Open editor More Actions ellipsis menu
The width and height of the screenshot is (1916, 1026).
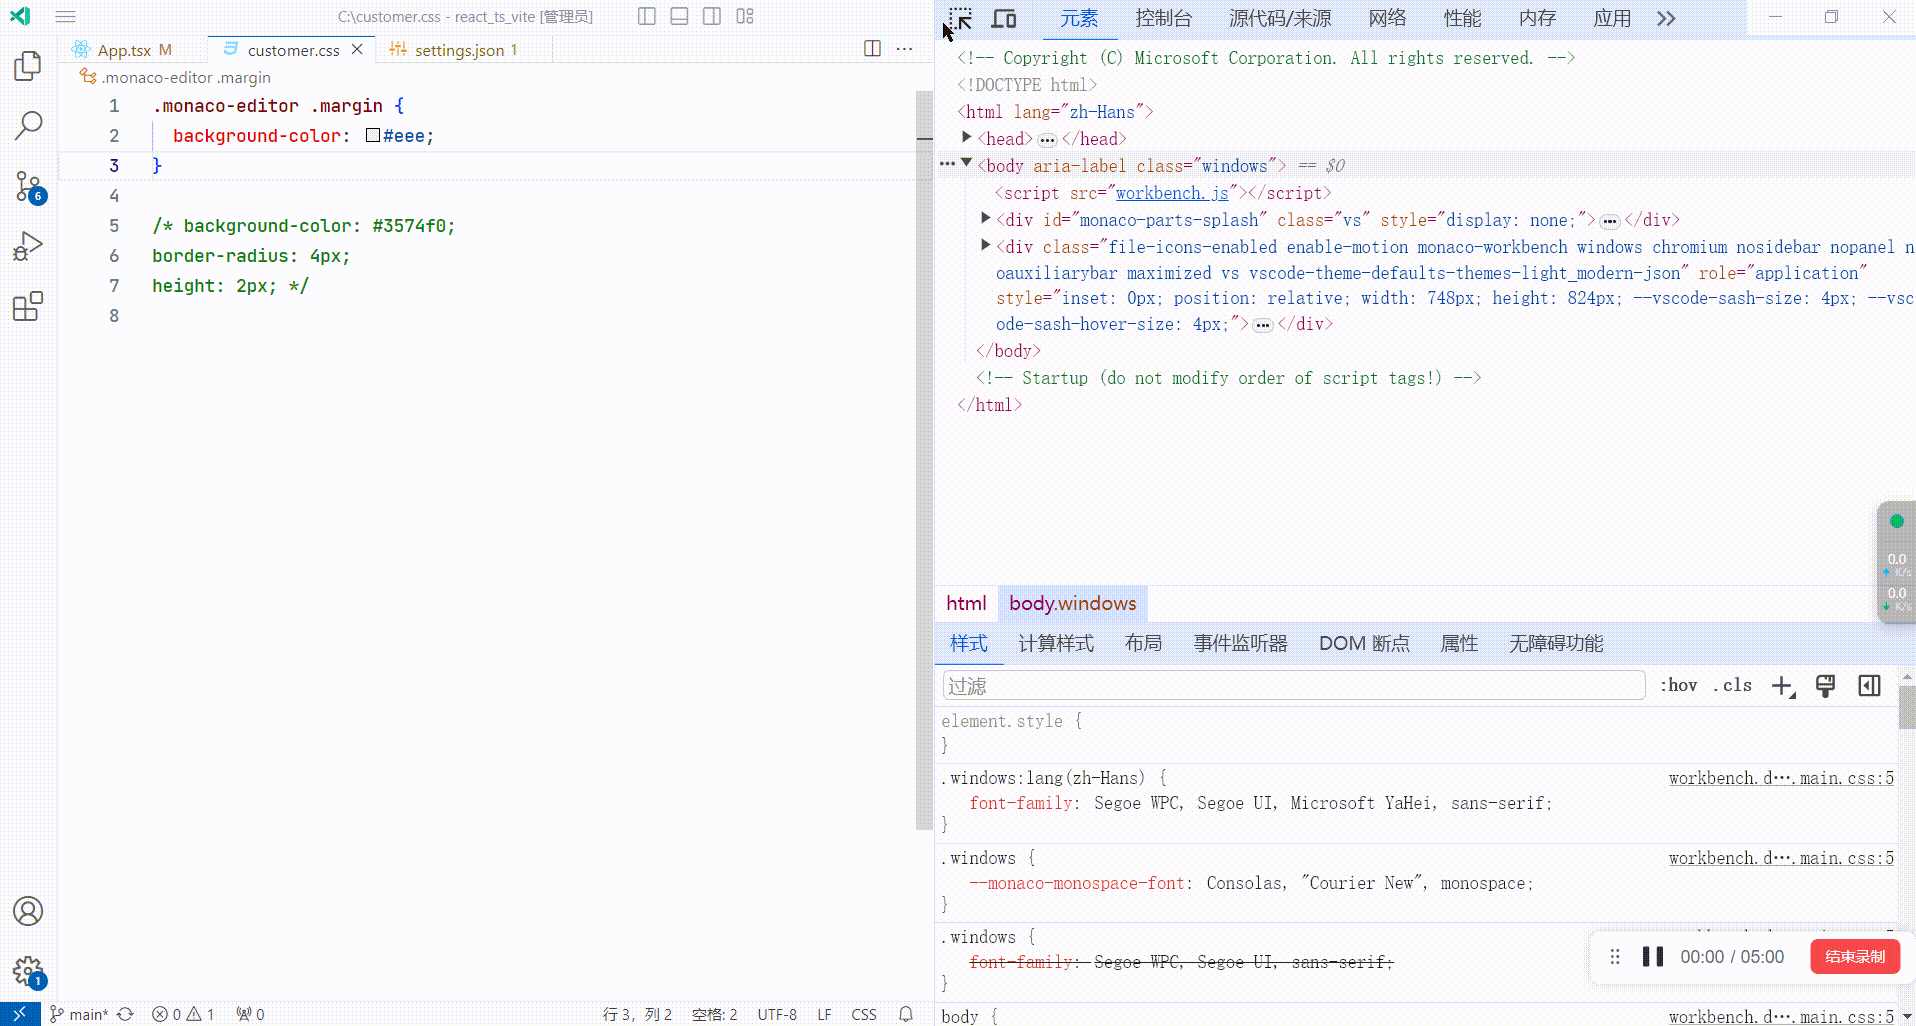click(x=905, y=49)
